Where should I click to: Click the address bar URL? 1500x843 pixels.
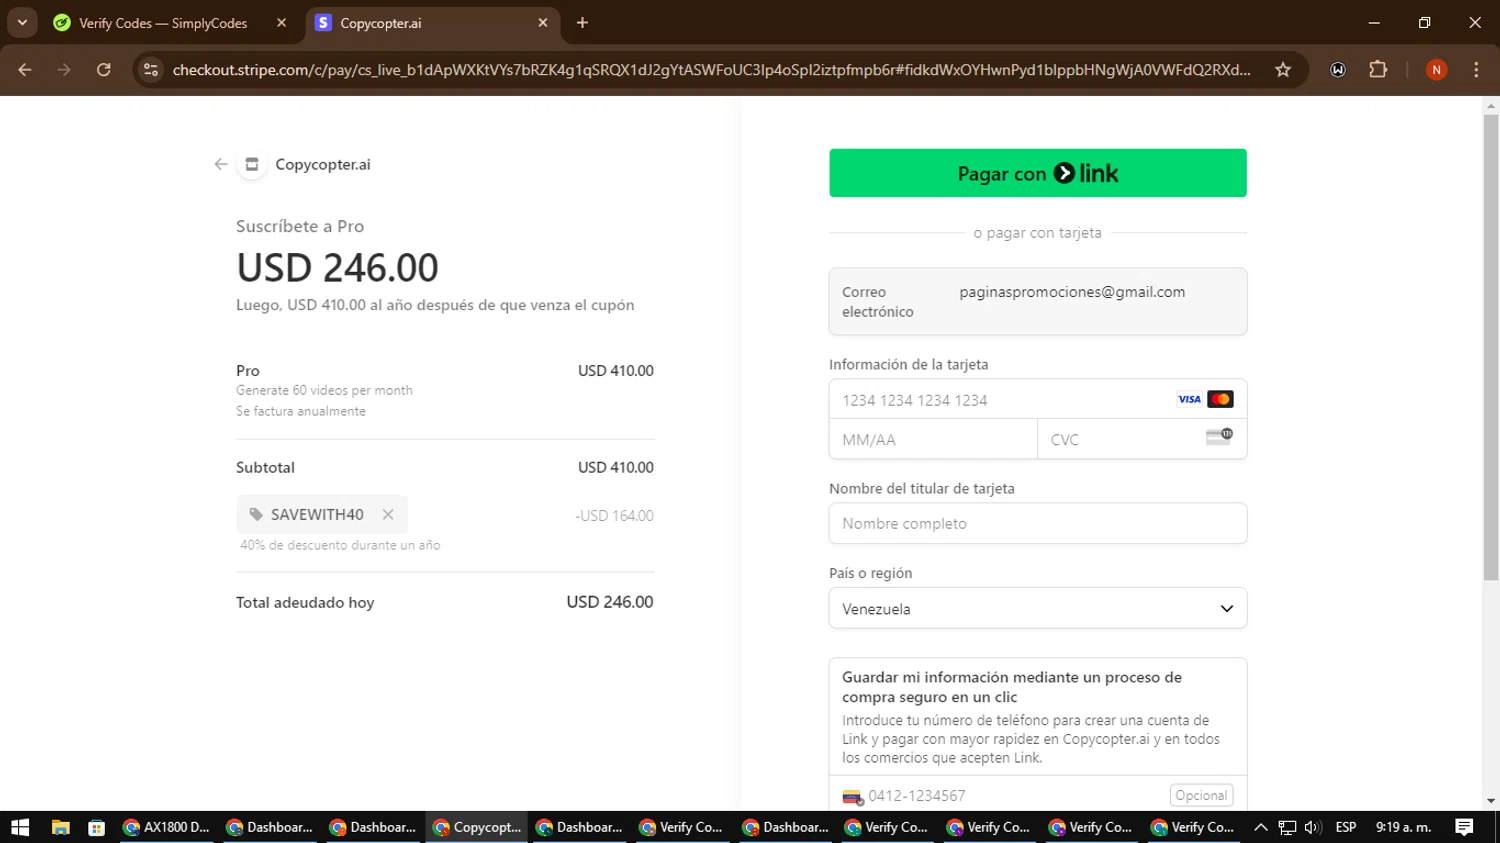711,70
